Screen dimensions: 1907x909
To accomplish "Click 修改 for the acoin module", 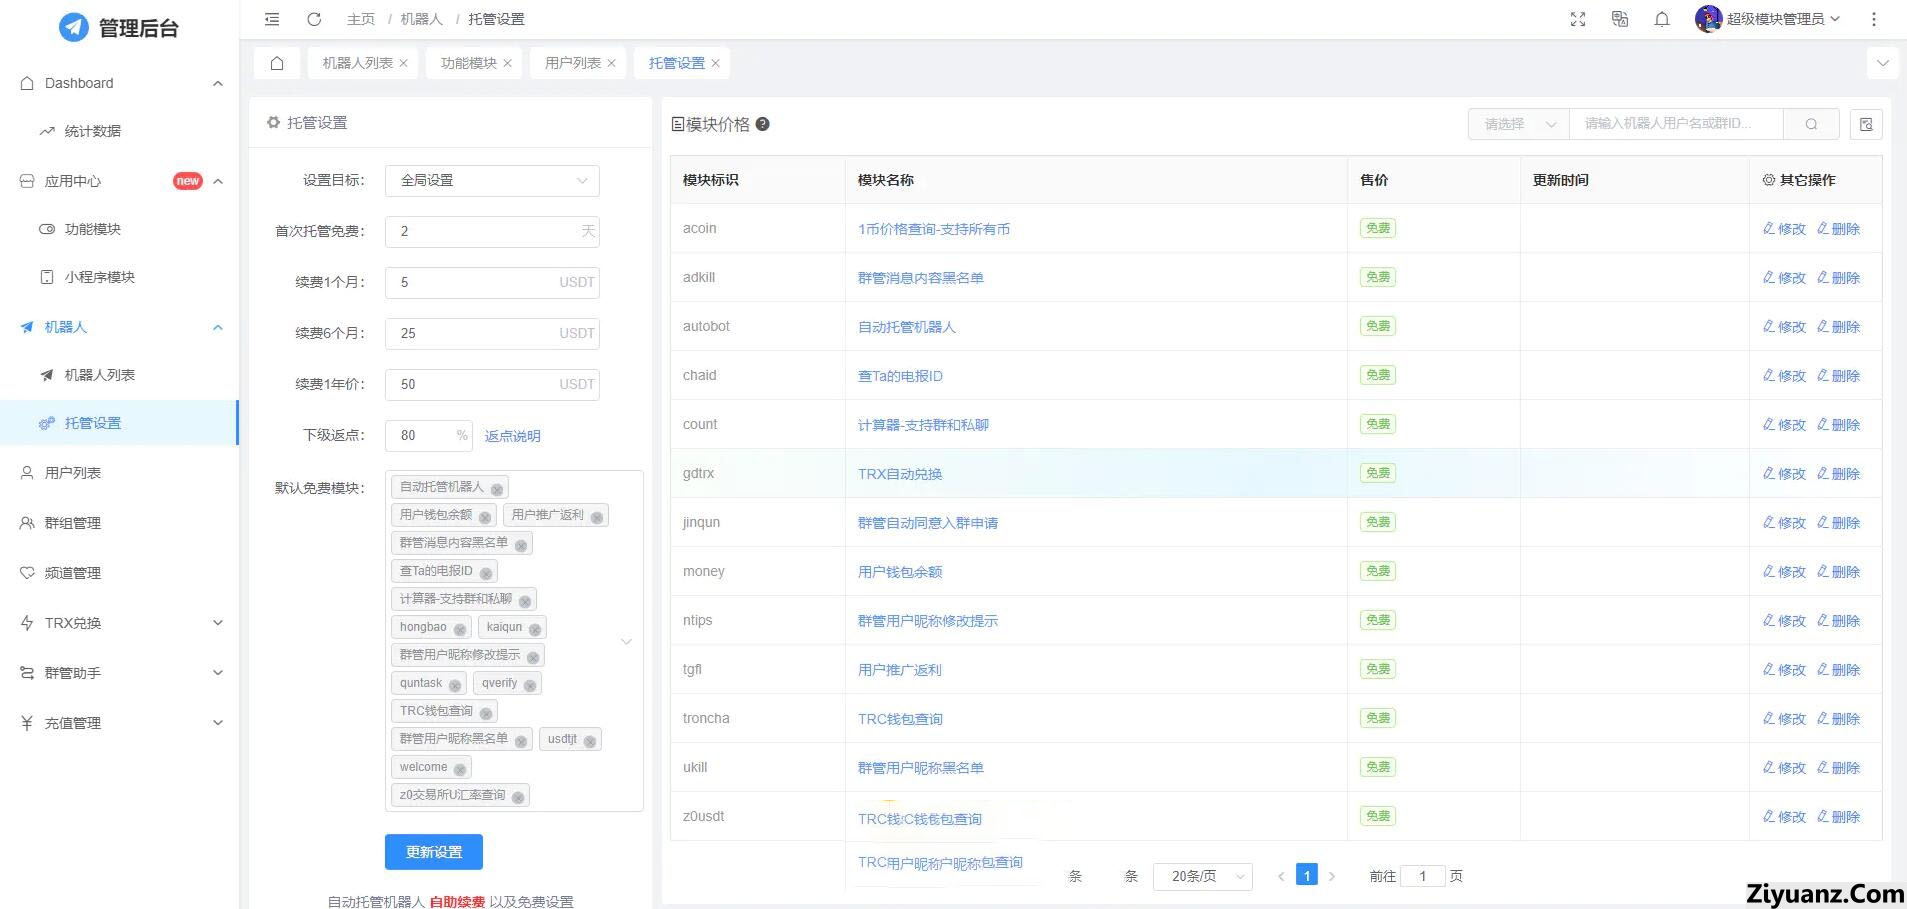I will (1784, 229).
